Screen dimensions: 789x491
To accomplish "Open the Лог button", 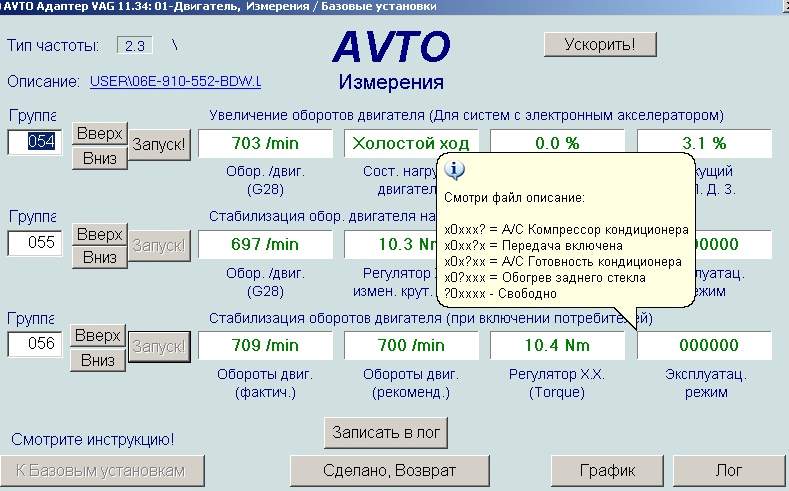I will 729,471.
